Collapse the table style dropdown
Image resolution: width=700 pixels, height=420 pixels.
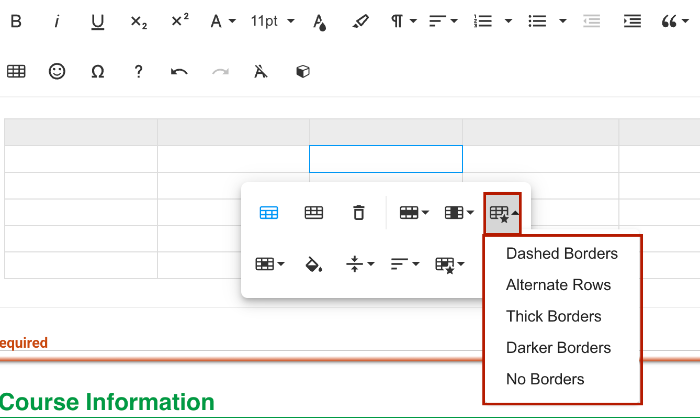503,213
